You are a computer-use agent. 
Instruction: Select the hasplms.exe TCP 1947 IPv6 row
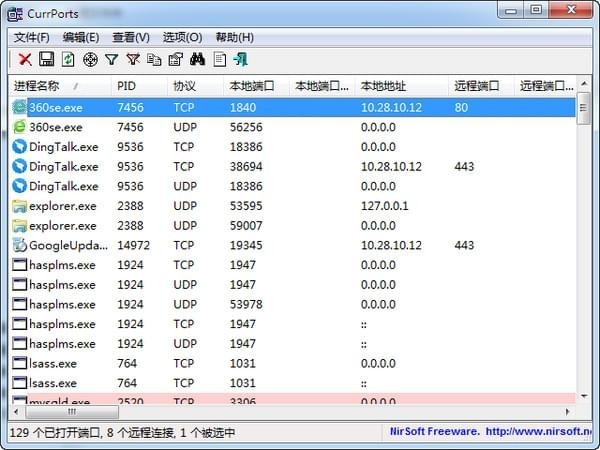[x=293, y=324]
